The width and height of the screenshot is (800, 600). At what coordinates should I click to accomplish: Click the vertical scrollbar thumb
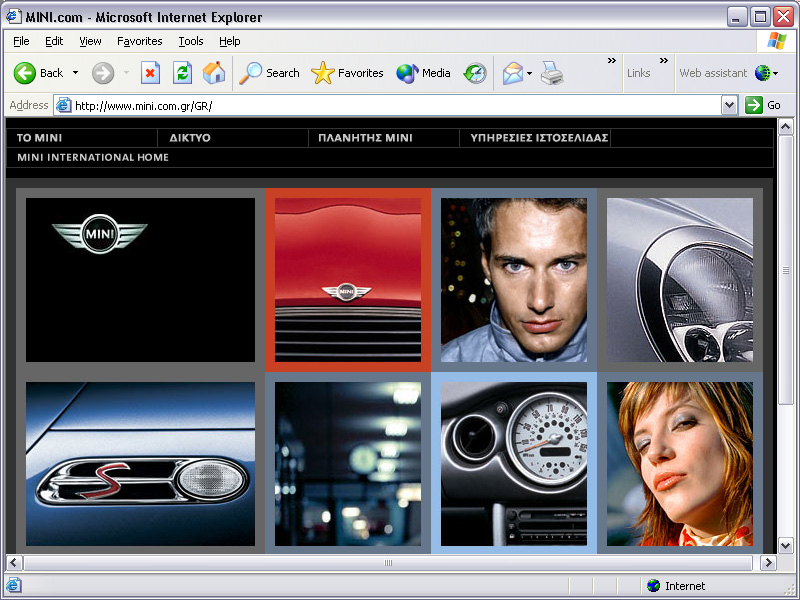click(786, 270)
